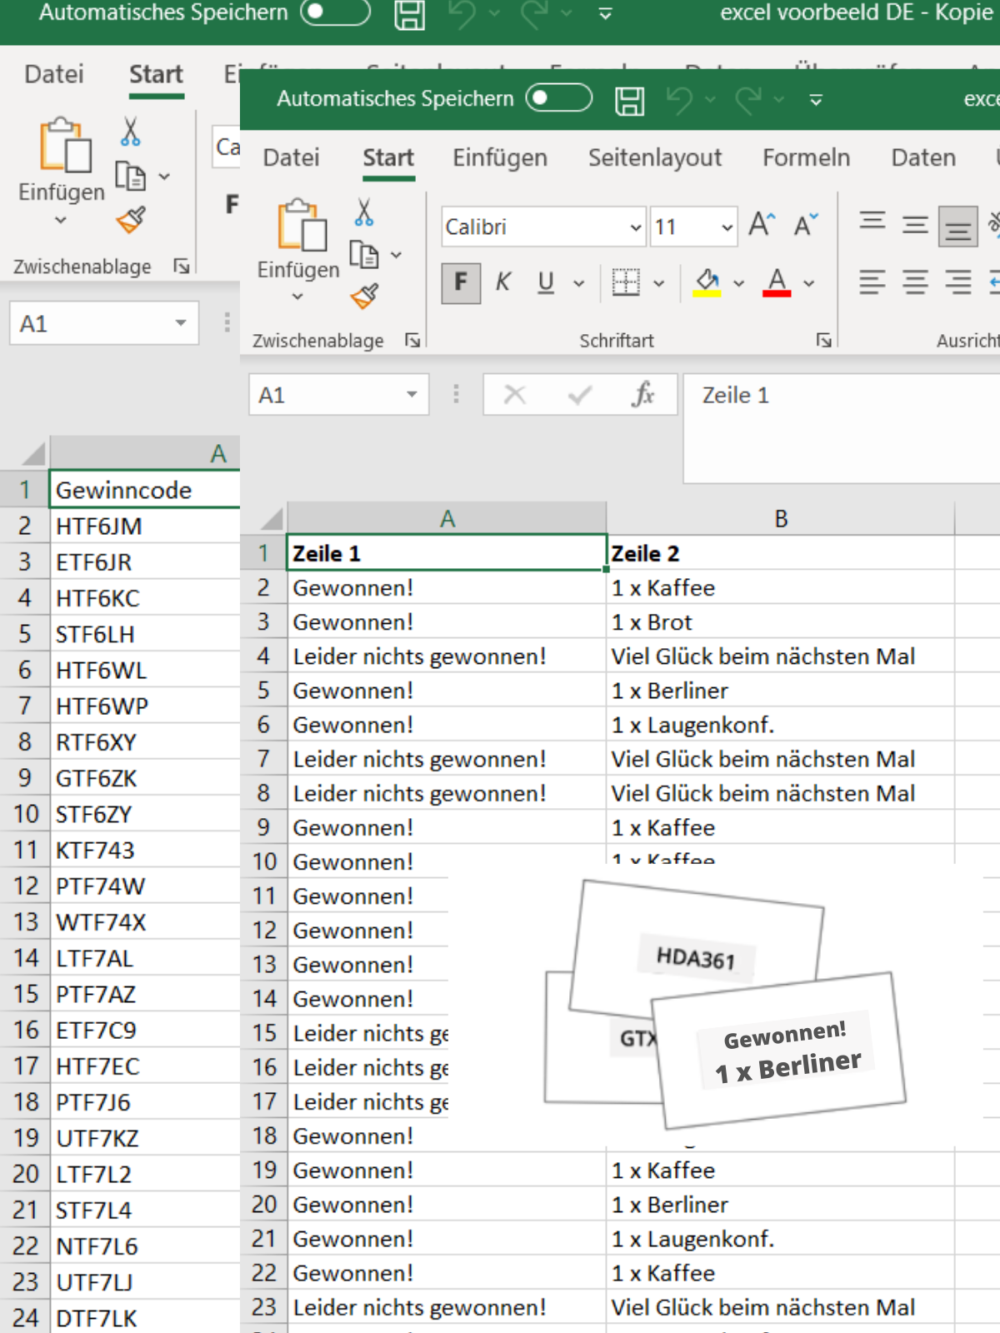Toggle Automatisches Speichern in the front window
The width and height of the screenshot is (1000, 1333).
(559, 98)
